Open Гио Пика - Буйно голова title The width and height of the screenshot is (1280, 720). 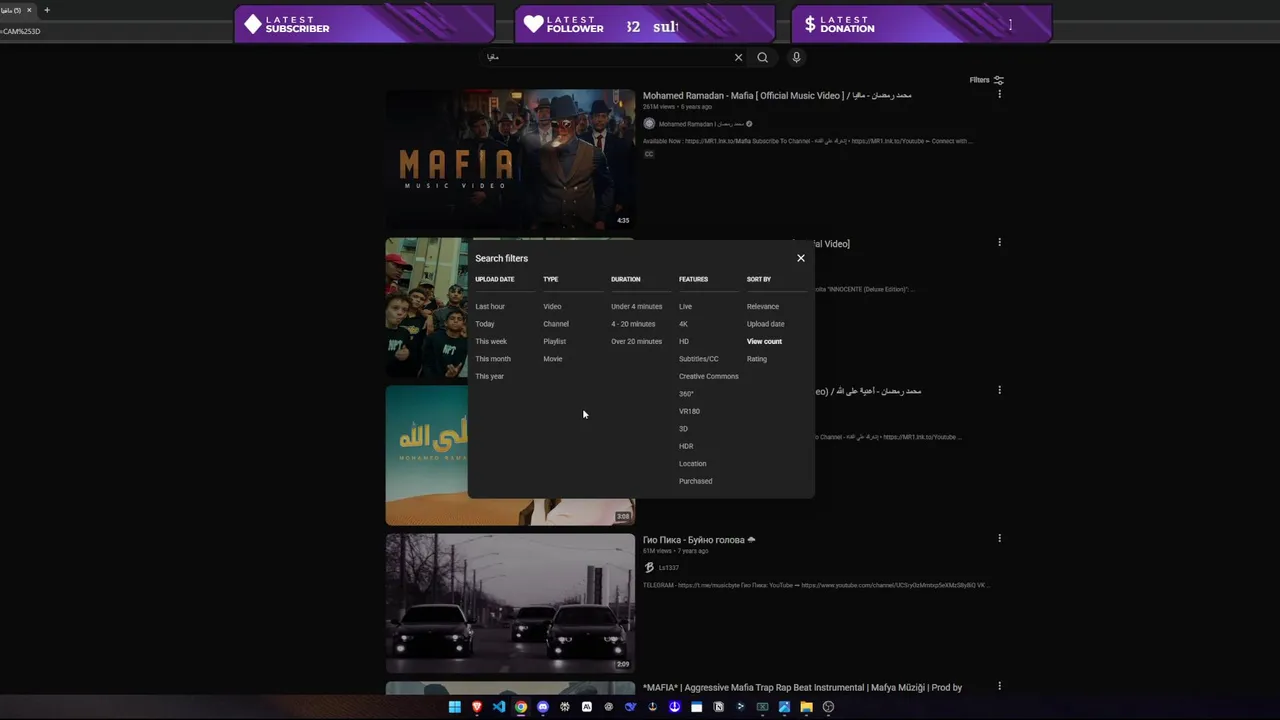(x=699, y=540)
